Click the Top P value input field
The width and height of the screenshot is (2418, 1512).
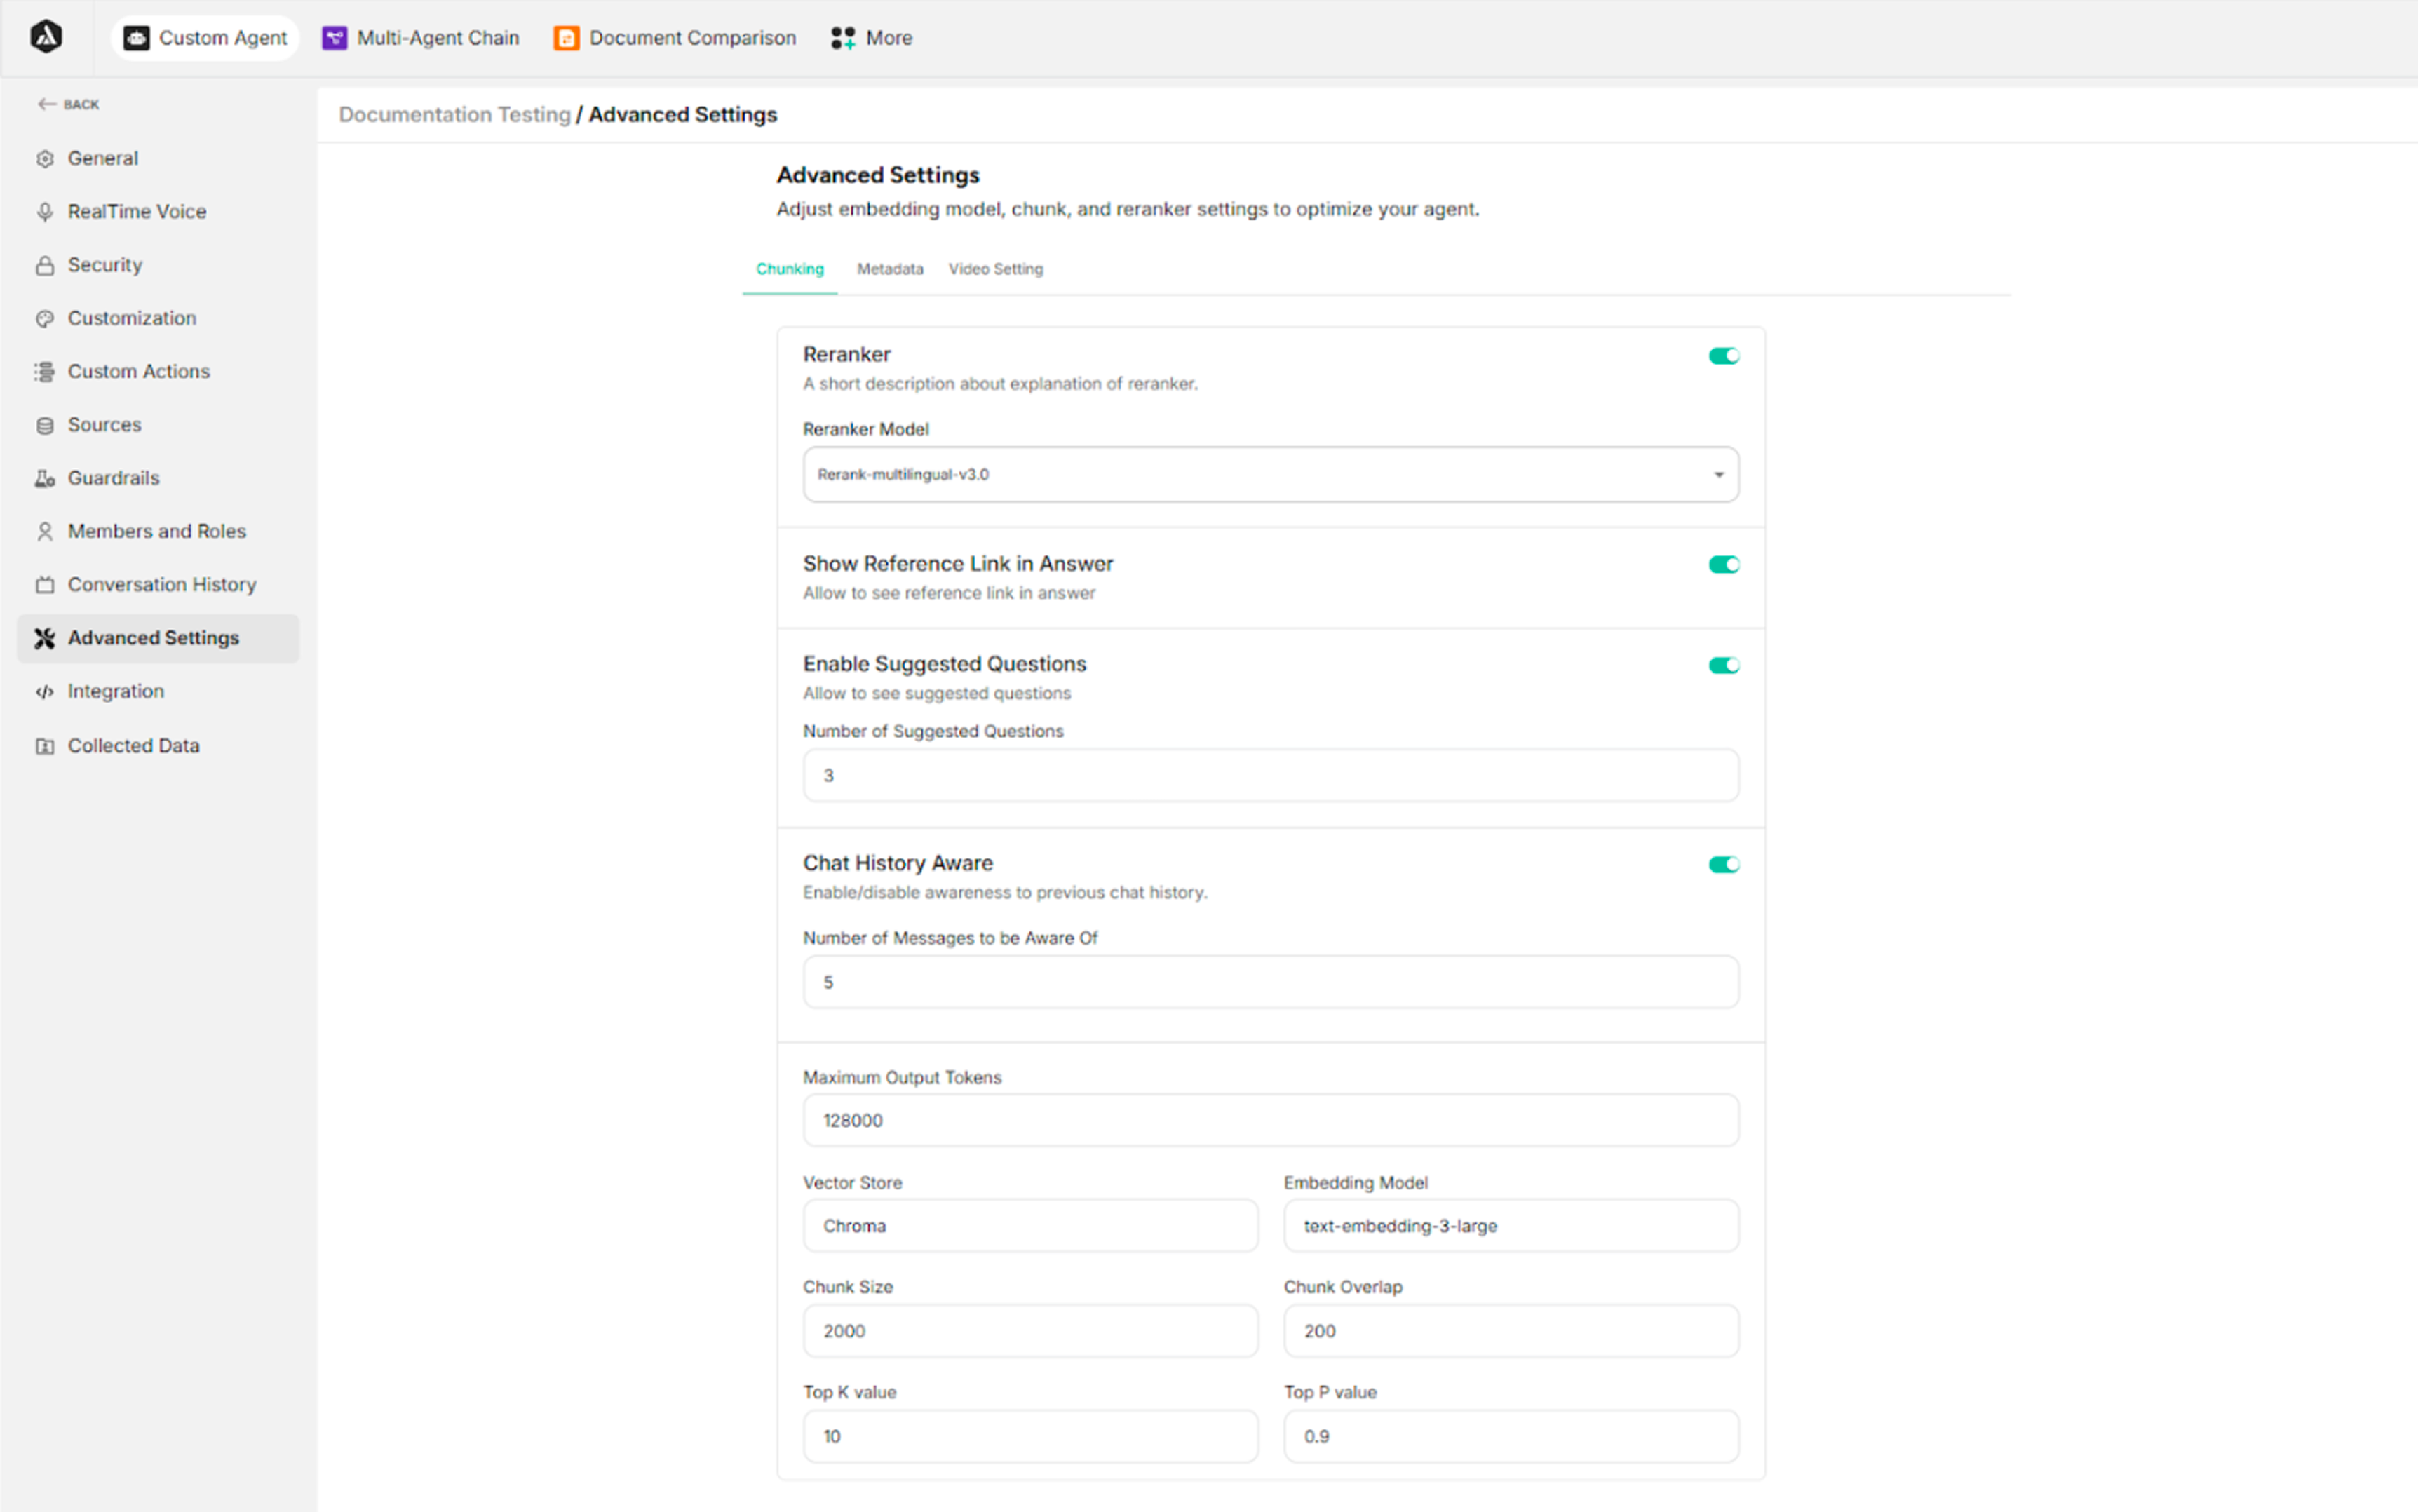click(x=1510, y=1436)
